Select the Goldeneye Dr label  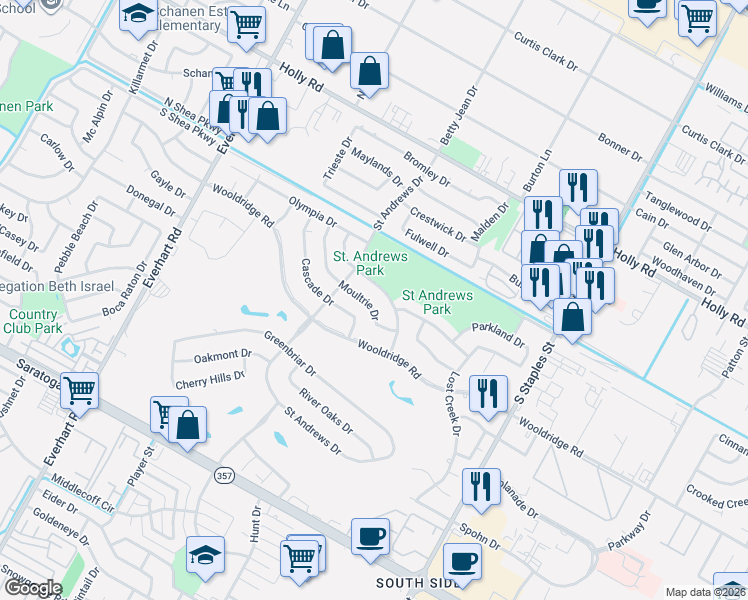tap(61, 527)
